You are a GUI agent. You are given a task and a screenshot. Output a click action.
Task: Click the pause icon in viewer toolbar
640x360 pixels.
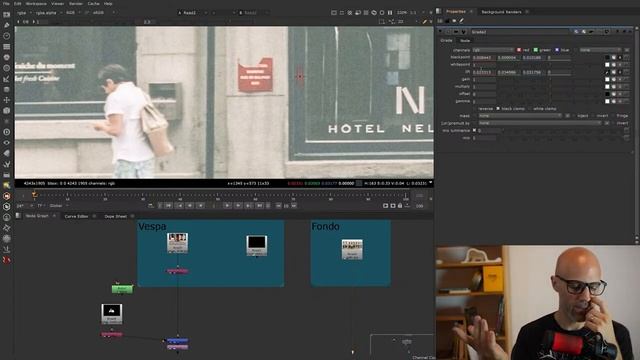[390, 13]
